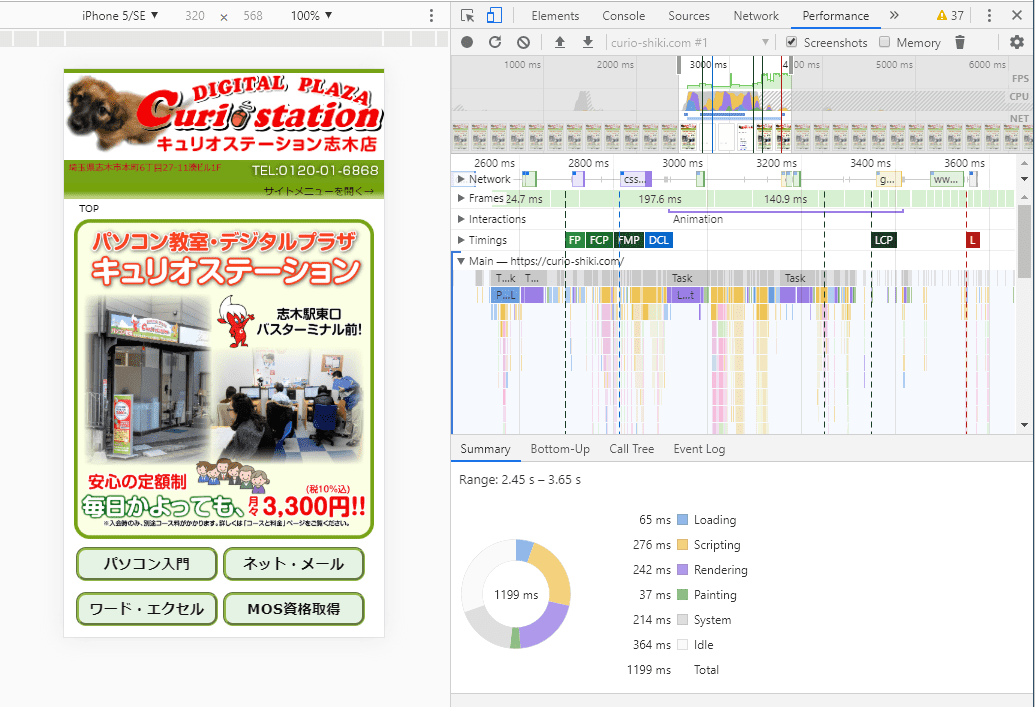
Task: Click the FP timing marker
Action: click(x=575, y=240)
